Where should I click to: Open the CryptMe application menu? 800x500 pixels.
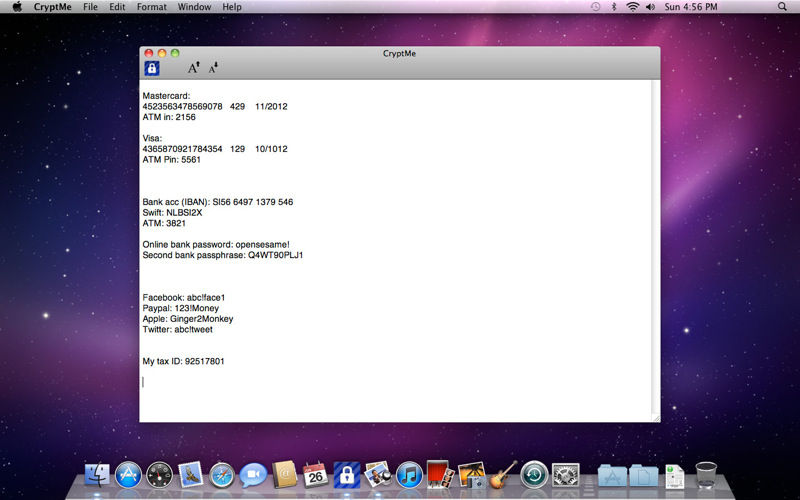[53, 7]
